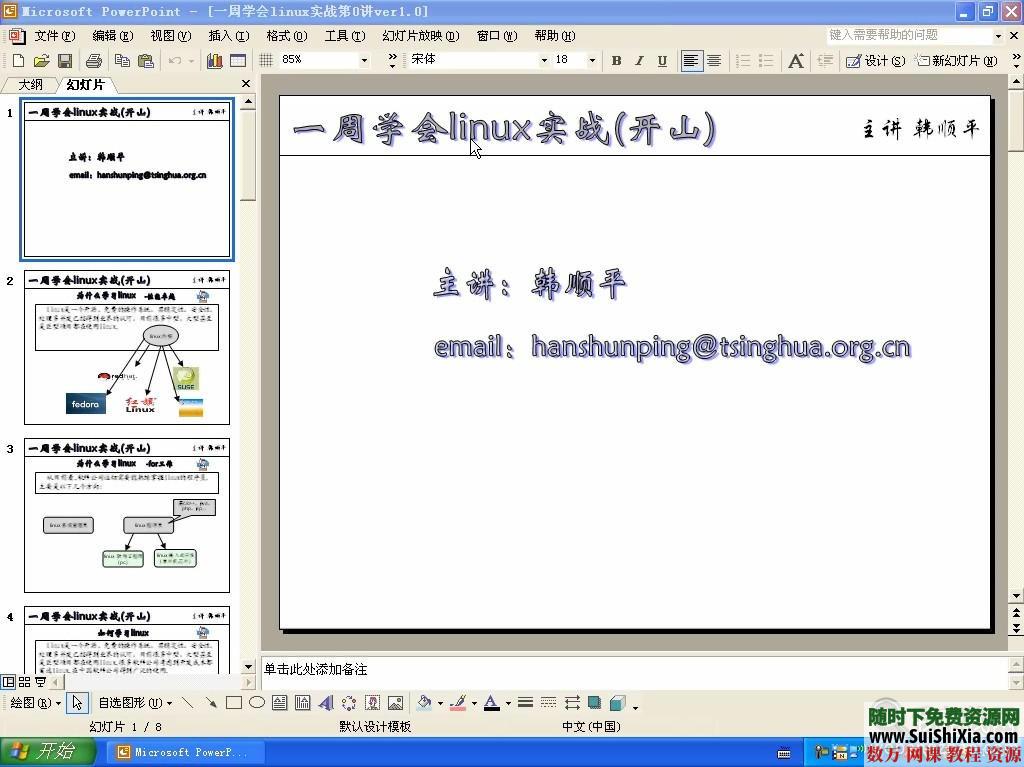Open the 自选图形 AutoShapes dropdown

pos(135,703)
